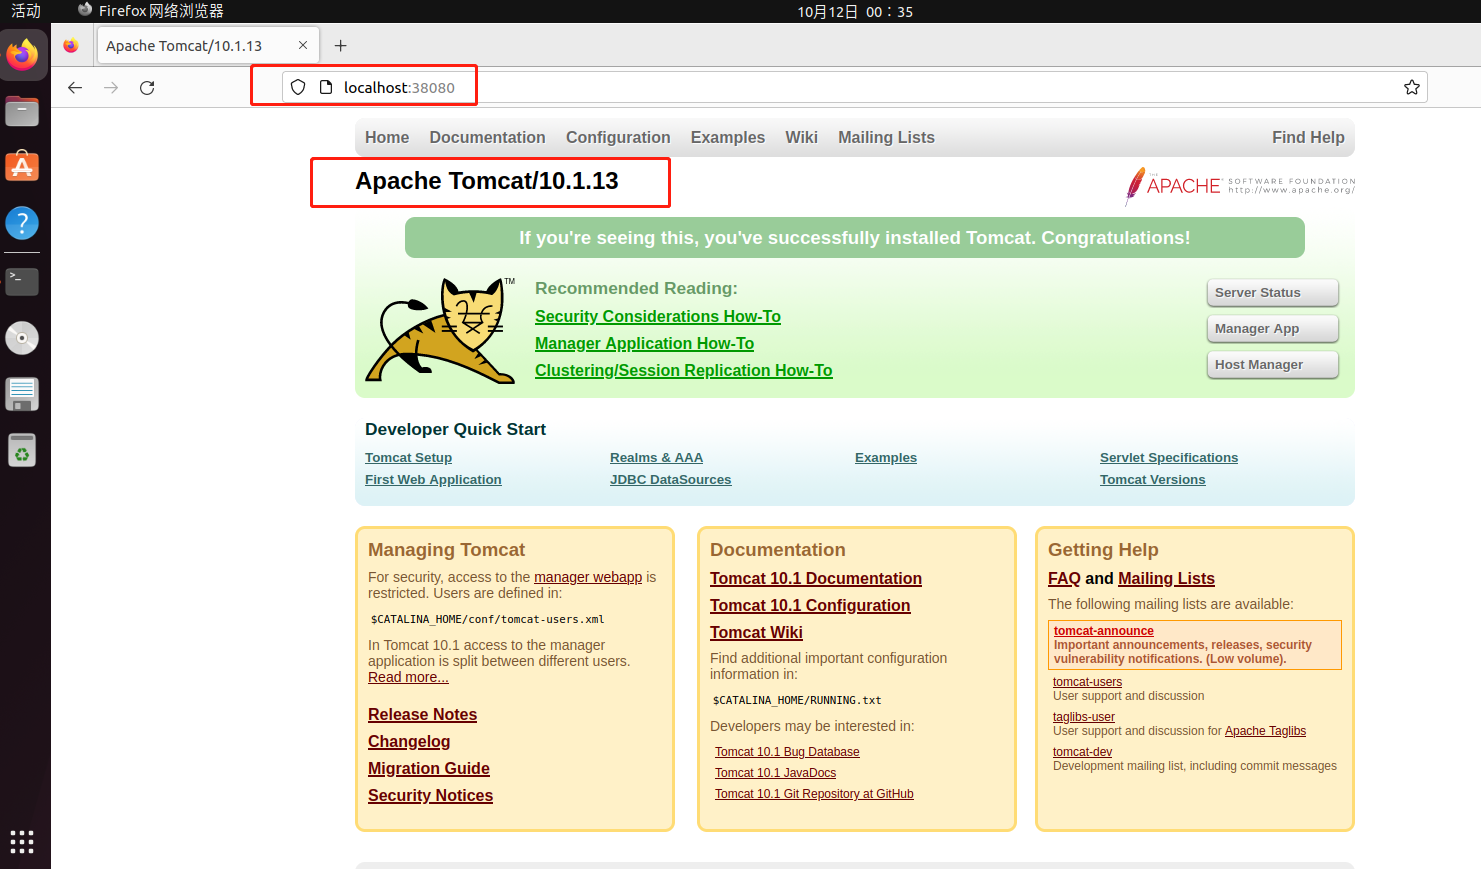Click the Server Status button
Screen dimensions: 1481x869
tap(1272, 292)
